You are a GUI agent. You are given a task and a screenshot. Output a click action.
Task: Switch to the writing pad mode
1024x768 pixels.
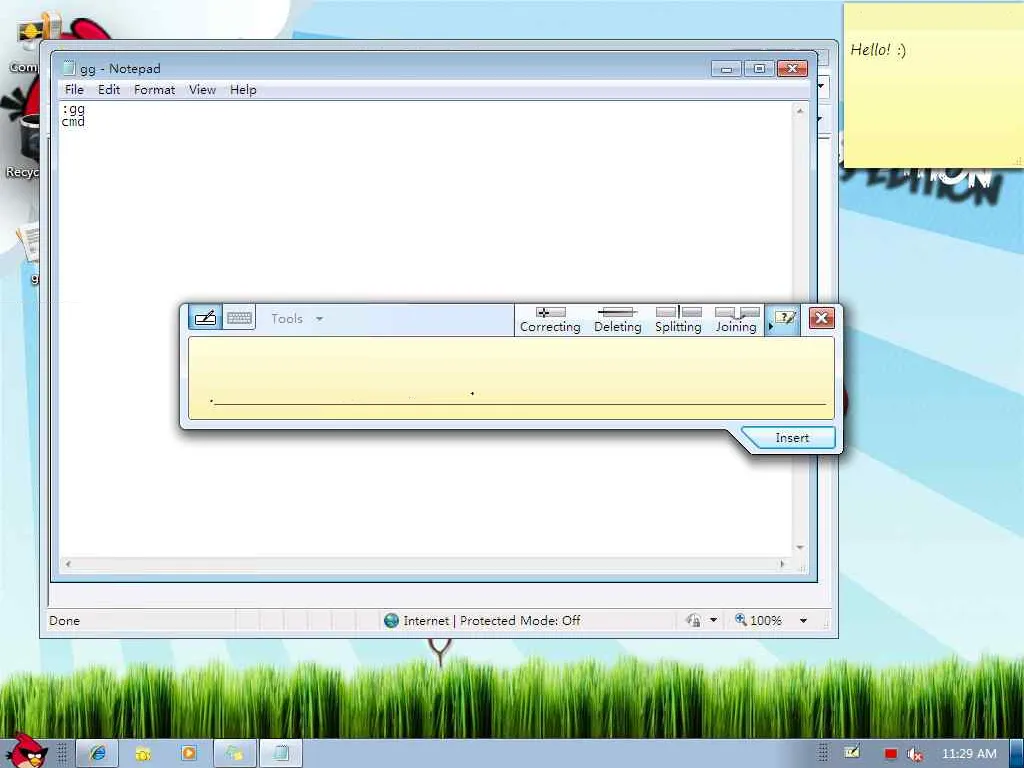click(x=206, y=318)
